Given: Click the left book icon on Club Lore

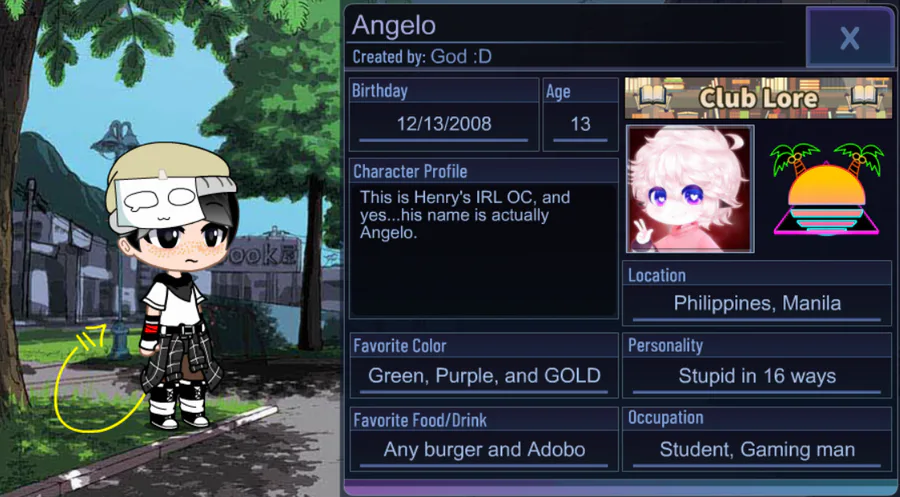Looking at the screenshot, I should tap(651, 97).
